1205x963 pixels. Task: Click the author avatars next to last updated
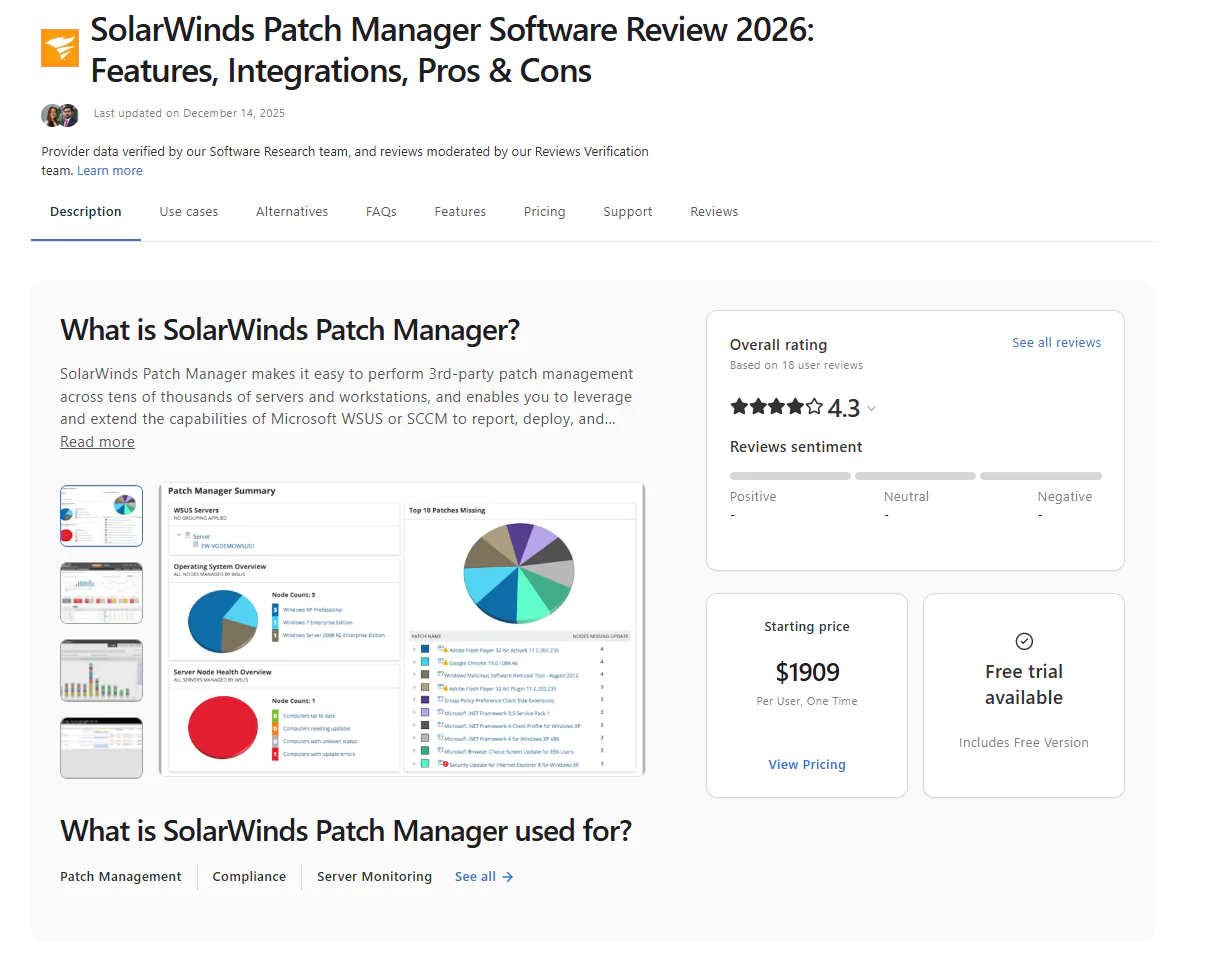pyautogui.click(x=60, y=115)
